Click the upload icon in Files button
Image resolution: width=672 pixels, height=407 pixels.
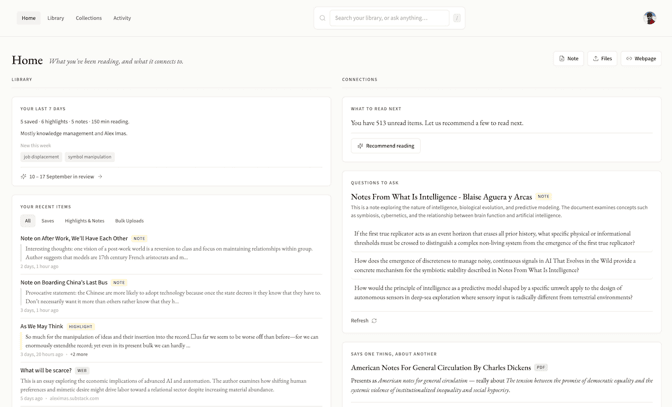point(596,59)
